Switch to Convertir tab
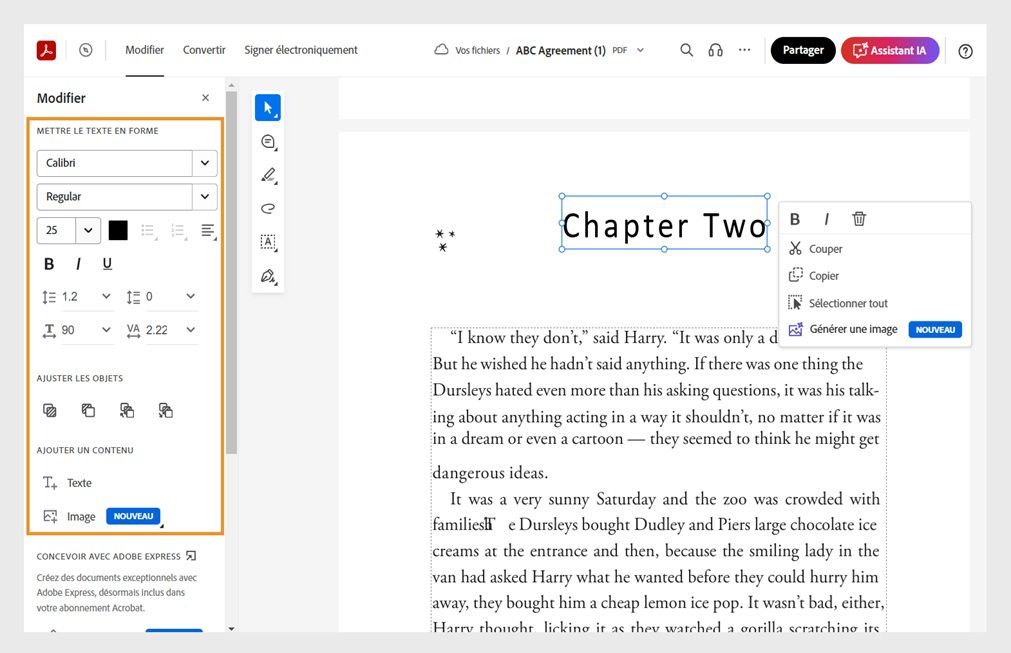 pos(204,50)
